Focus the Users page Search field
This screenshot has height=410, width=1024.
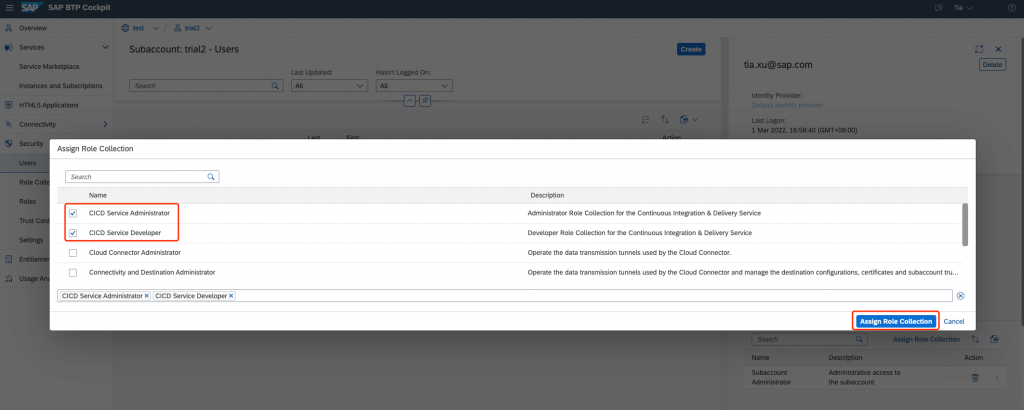coord(206,86)
